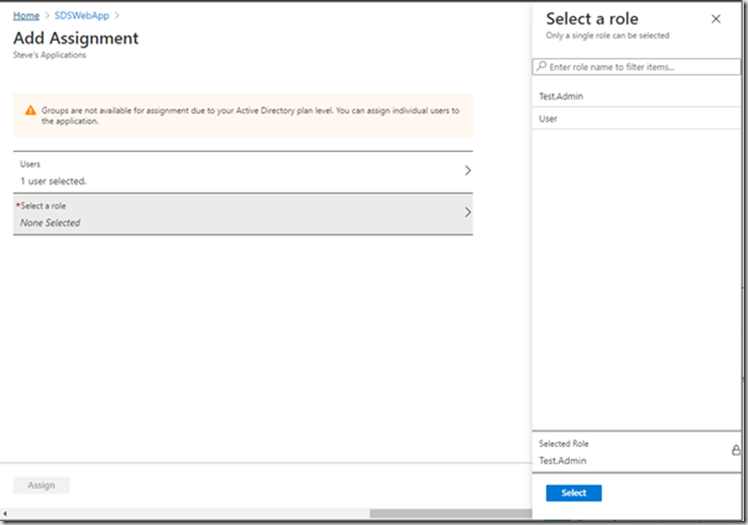Click the left scroll arrow
This screenshot has width=748, height=525.
pos(5,514)
